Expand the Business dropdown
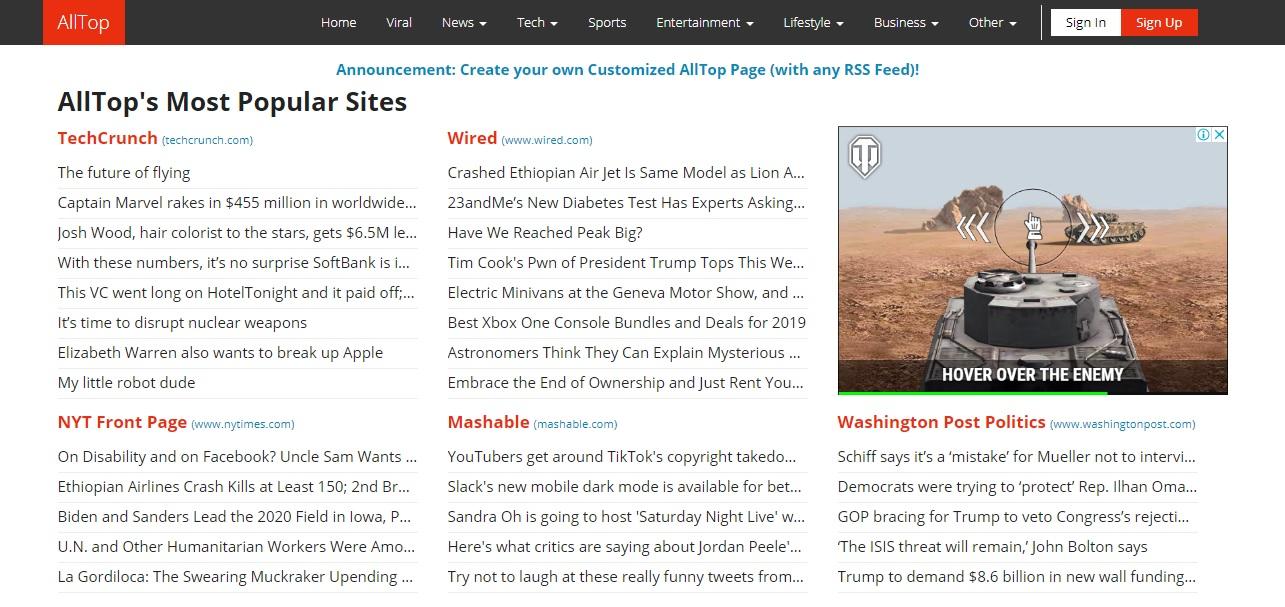This screenshot has width=1285, height=607. (906, 23)
